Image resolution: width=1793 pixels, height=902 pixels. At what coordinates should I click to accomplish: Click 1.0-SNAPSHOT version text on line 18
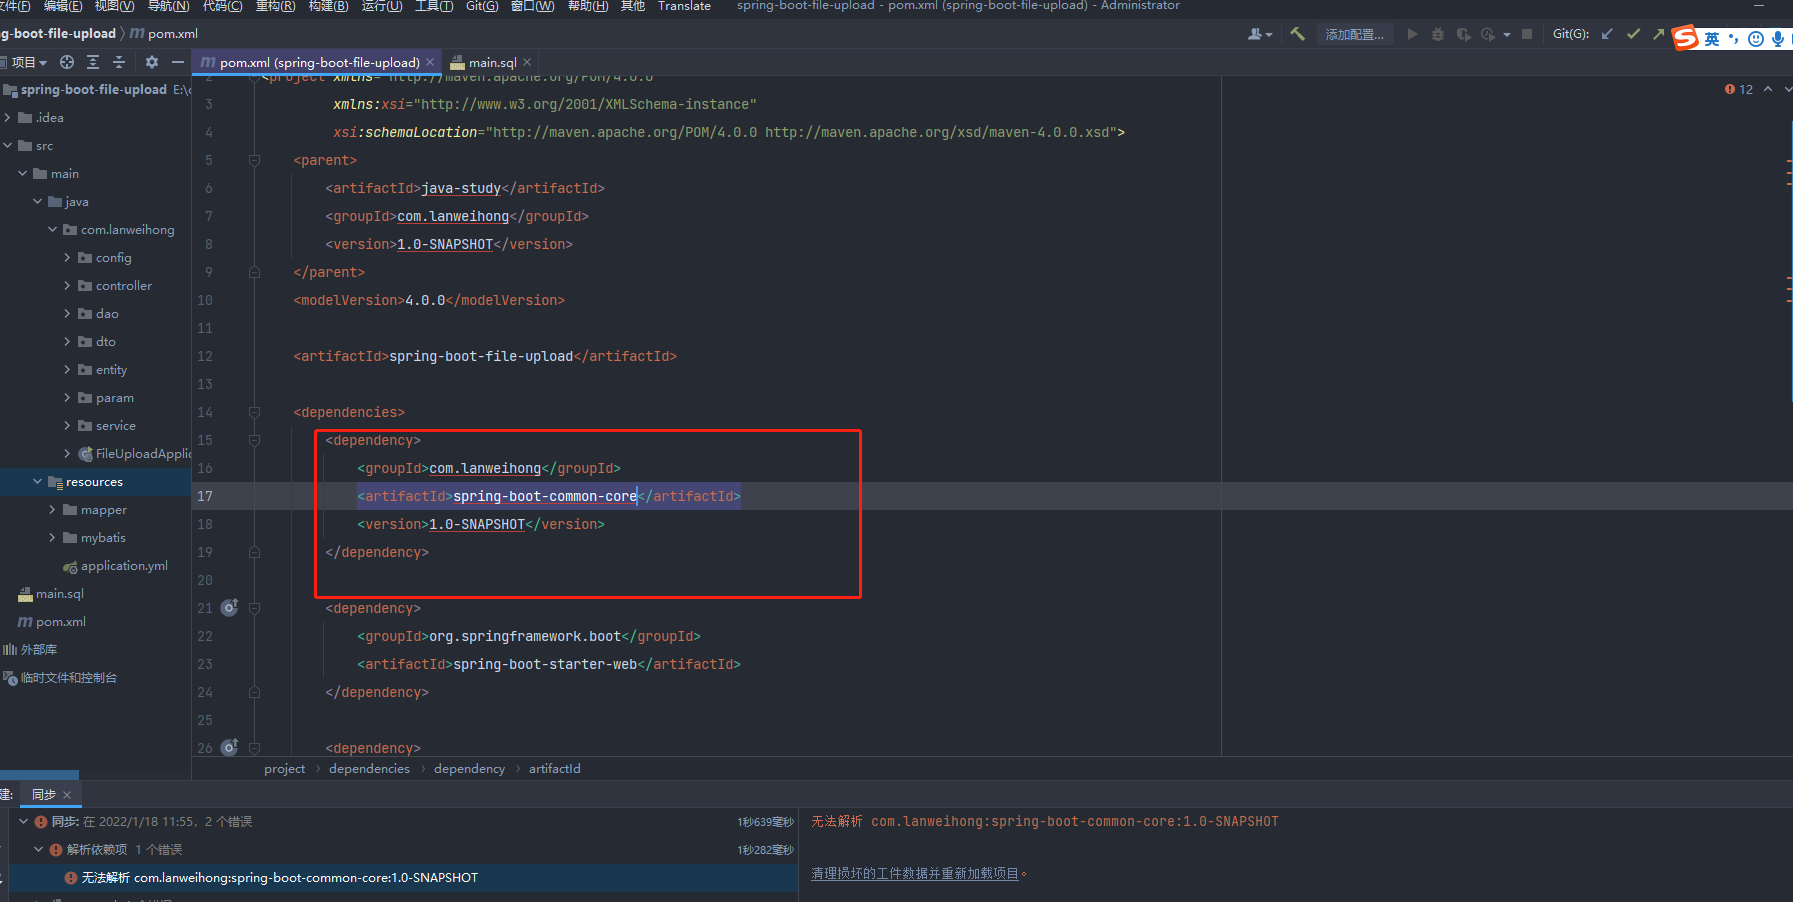(x=477, y=524)
